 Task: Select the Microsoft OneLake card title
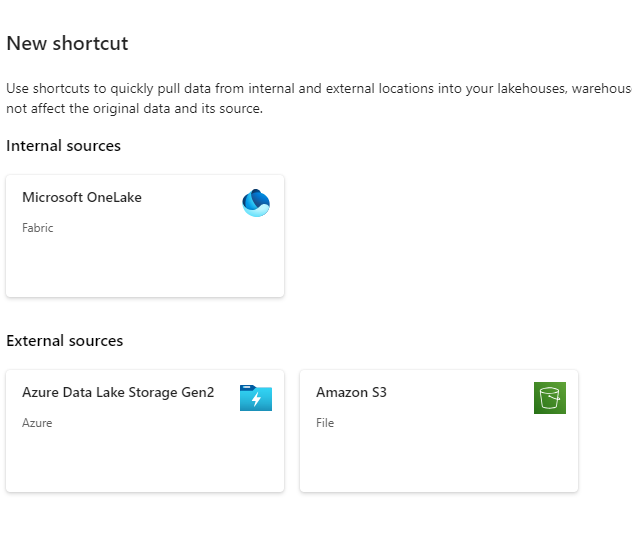coord(82,198)
